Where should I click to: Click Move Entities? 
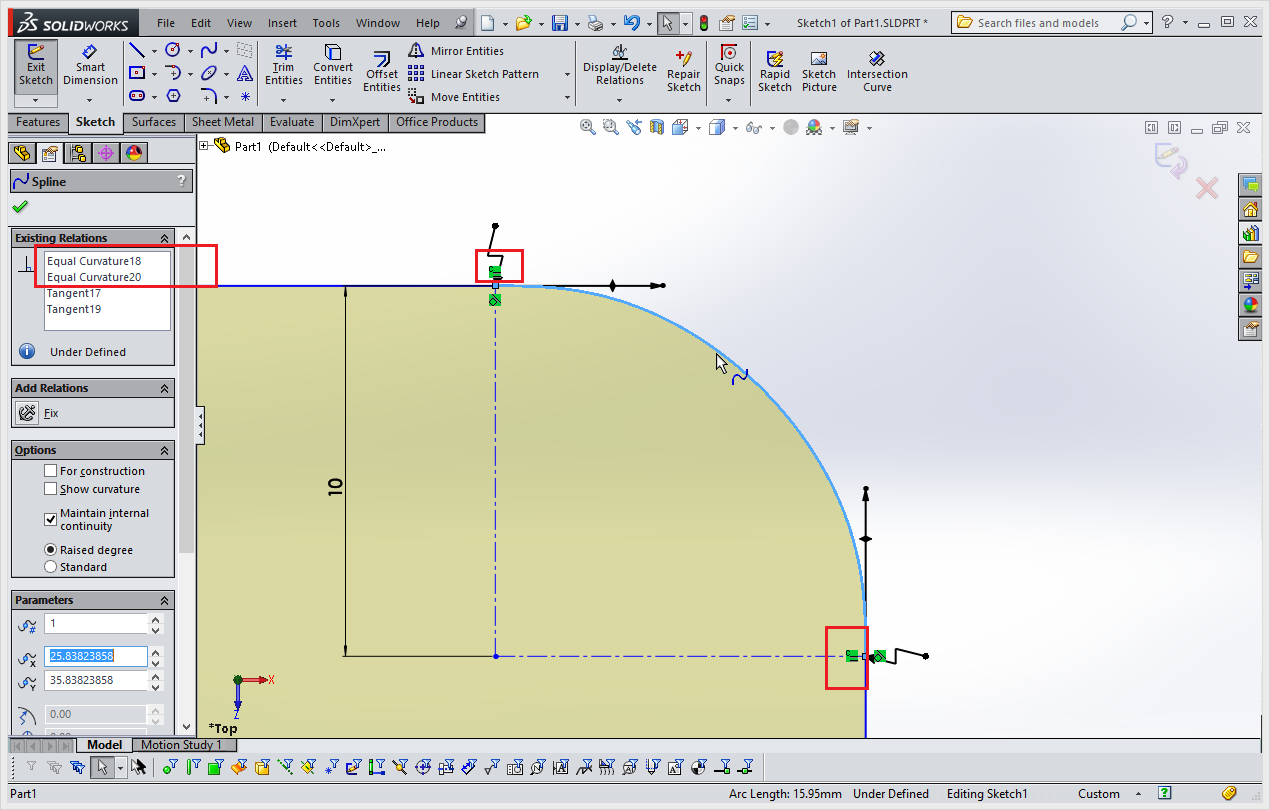tap(455, 97)
